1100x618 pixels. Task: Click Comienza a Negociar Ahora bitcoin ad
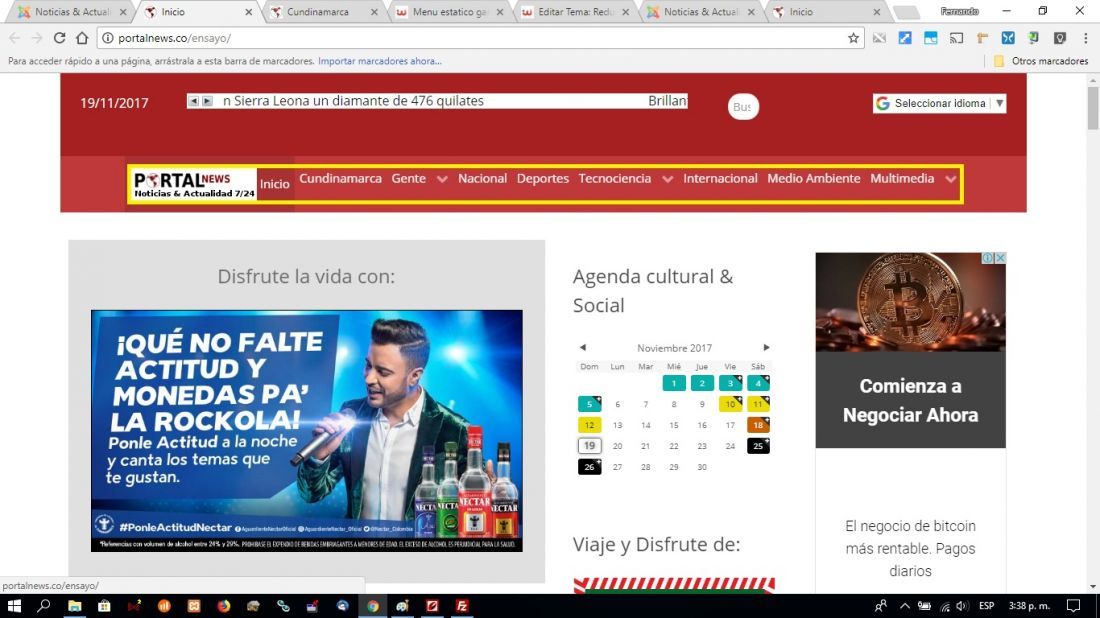click(x=911, y=400)
